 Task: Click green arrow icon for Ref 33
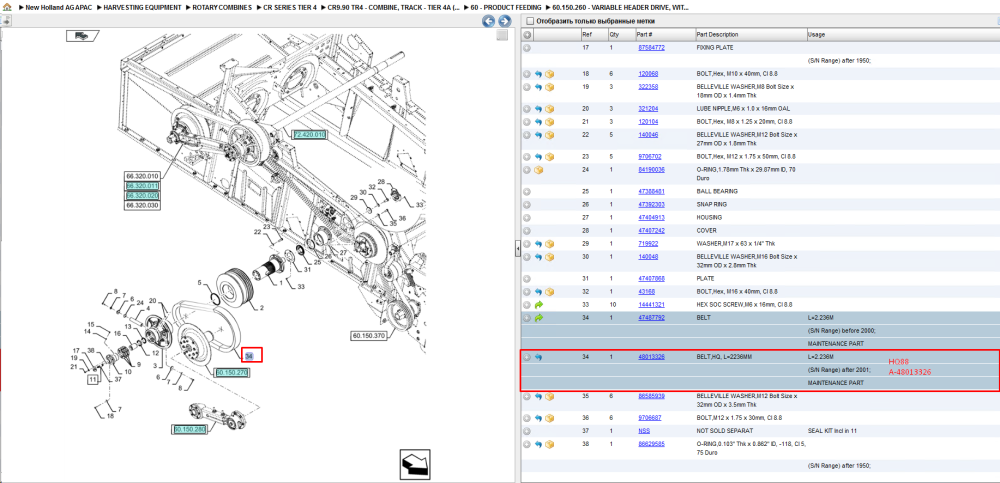click(x=538, y=305)
